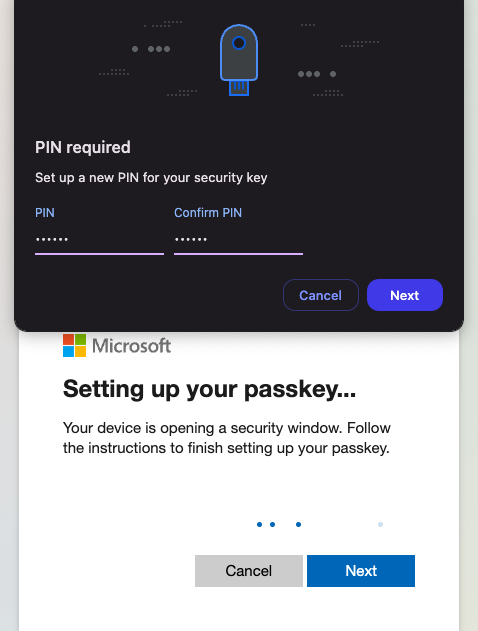Click the "PIN required" heading

[x=83, y=147]
